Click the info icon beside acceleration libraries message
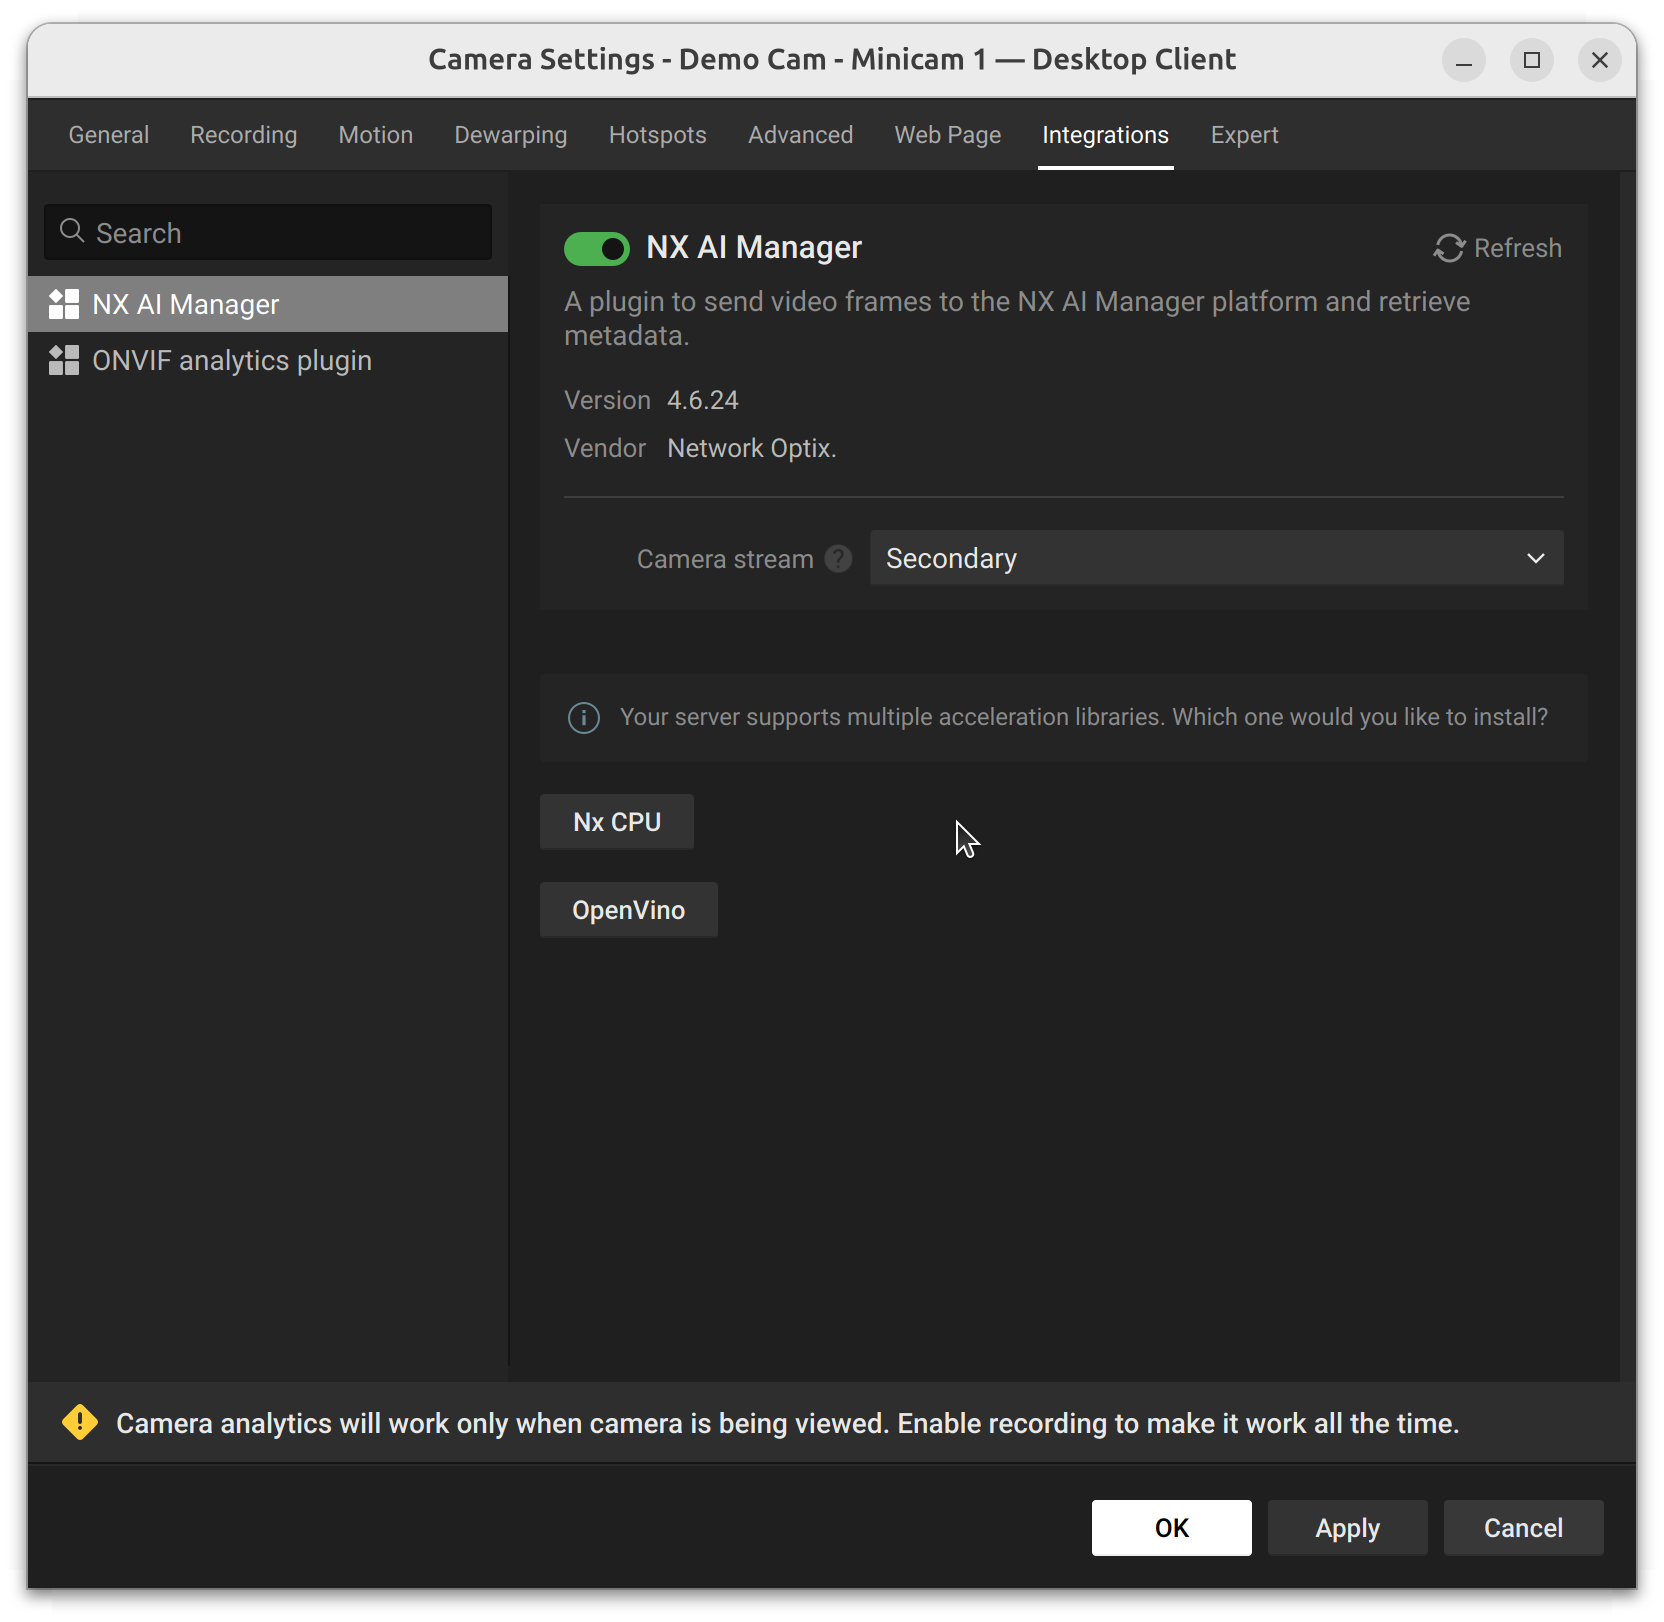 coord(584,717)
